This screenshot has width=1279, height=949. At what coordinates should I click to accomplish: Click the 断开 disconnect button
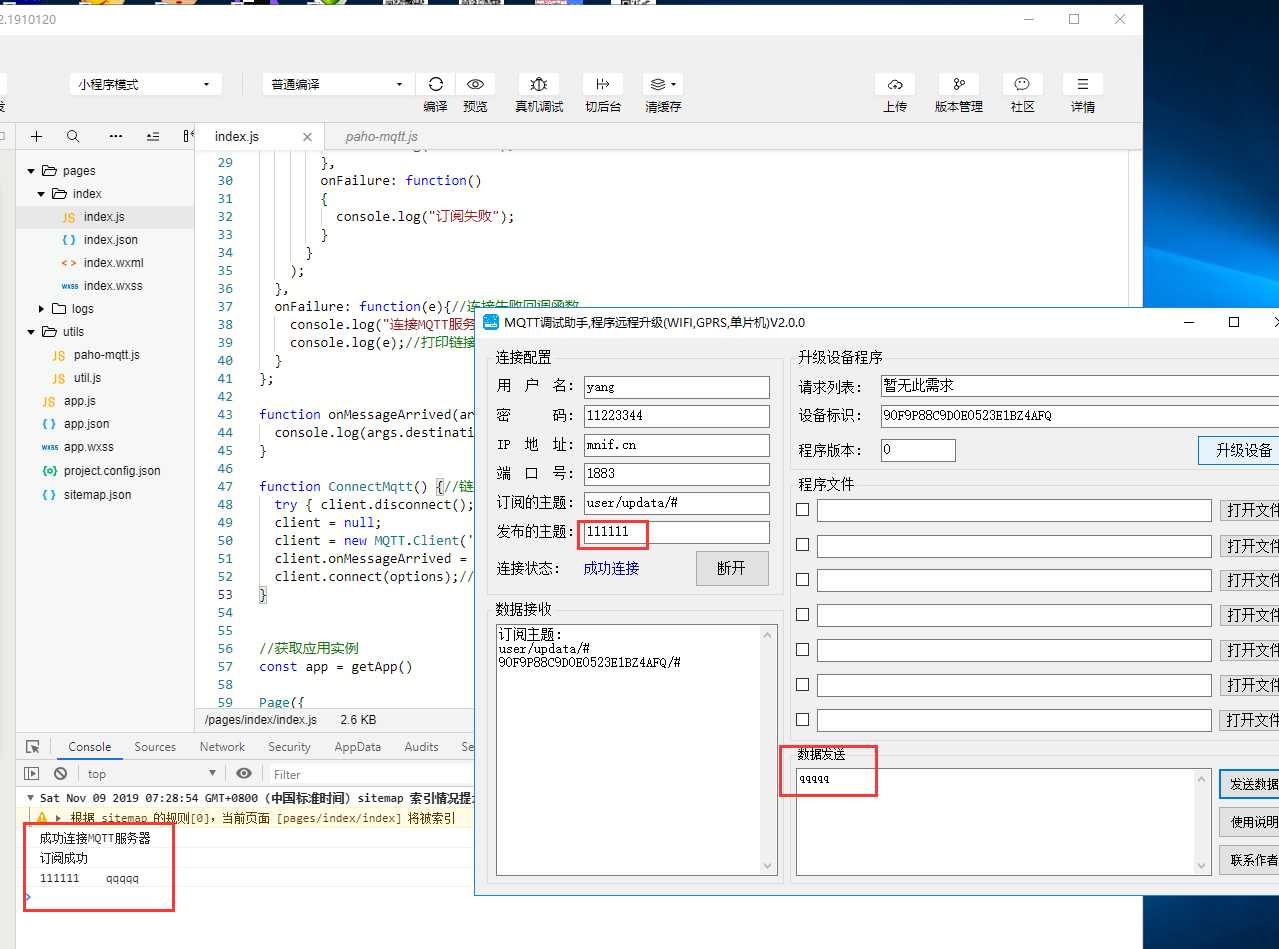click(731, 568)
